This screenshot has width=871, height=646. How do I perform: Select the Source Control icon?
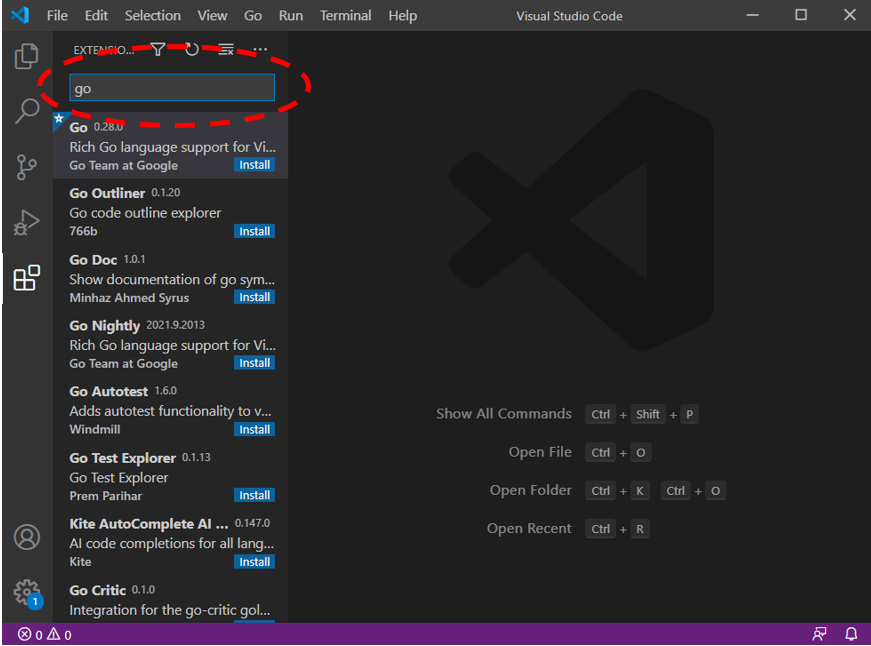[x=26, y=167]
